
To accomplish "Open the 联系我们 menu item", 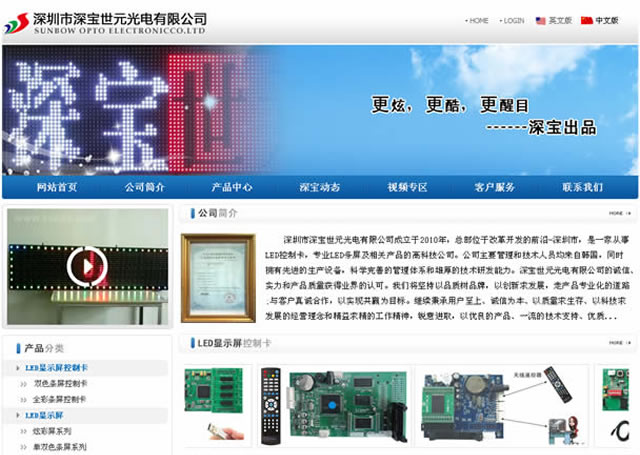I will [582, 187].
